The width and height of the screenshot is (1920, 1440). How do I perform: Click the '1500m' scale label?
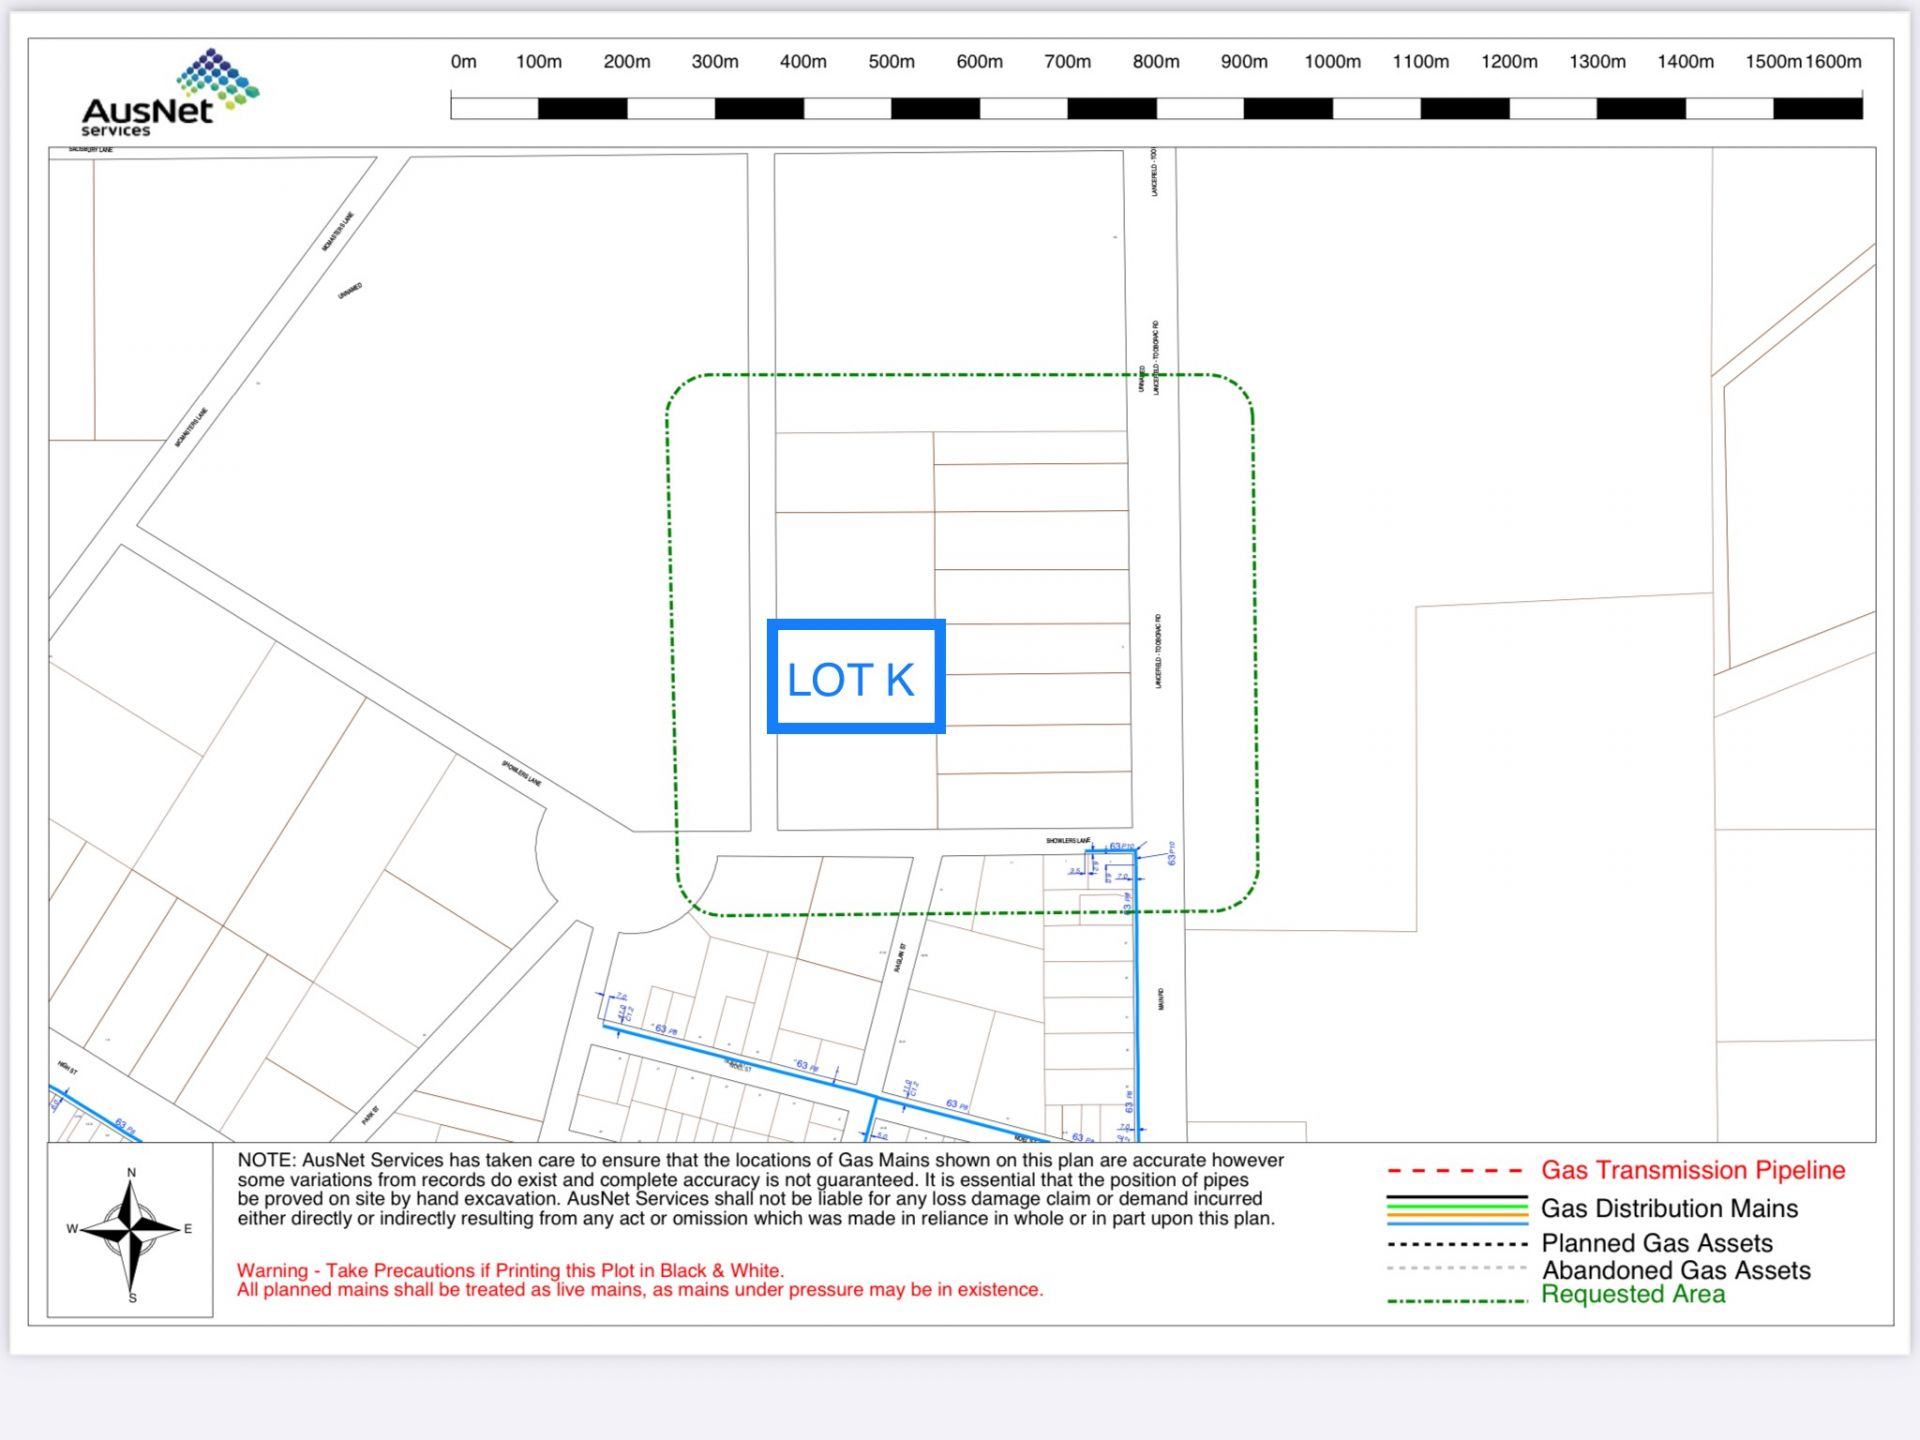pos(1773,62)
